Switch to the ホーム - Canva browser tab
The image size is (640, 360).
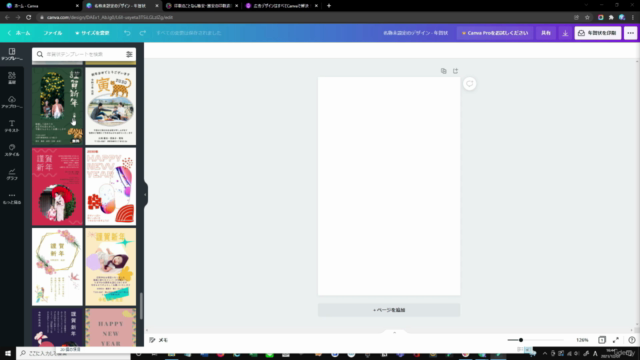41,6
